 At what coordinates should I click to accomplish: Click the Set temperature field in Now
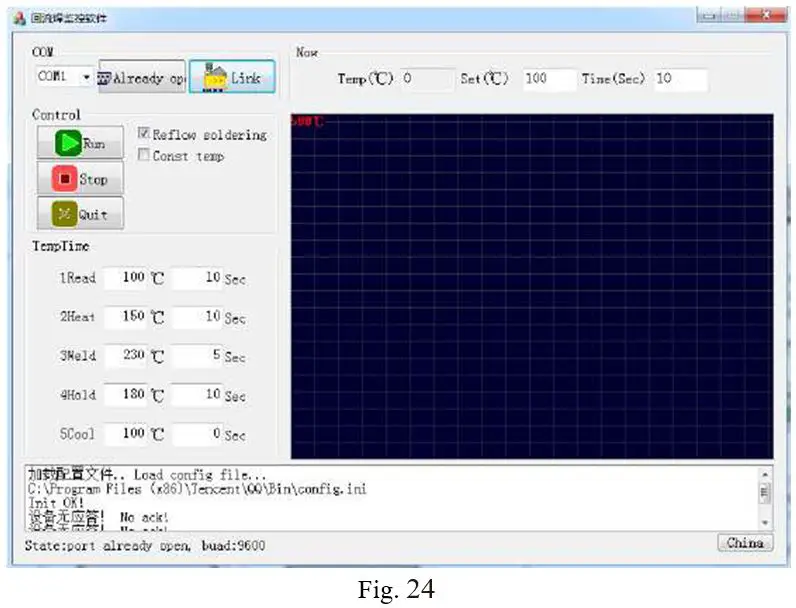pyautogui.click(x=548, y=79)
